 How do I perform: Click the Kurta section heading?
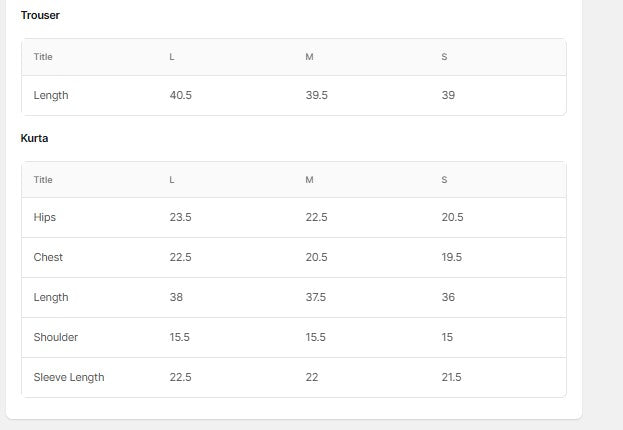(x=35, y=138)
